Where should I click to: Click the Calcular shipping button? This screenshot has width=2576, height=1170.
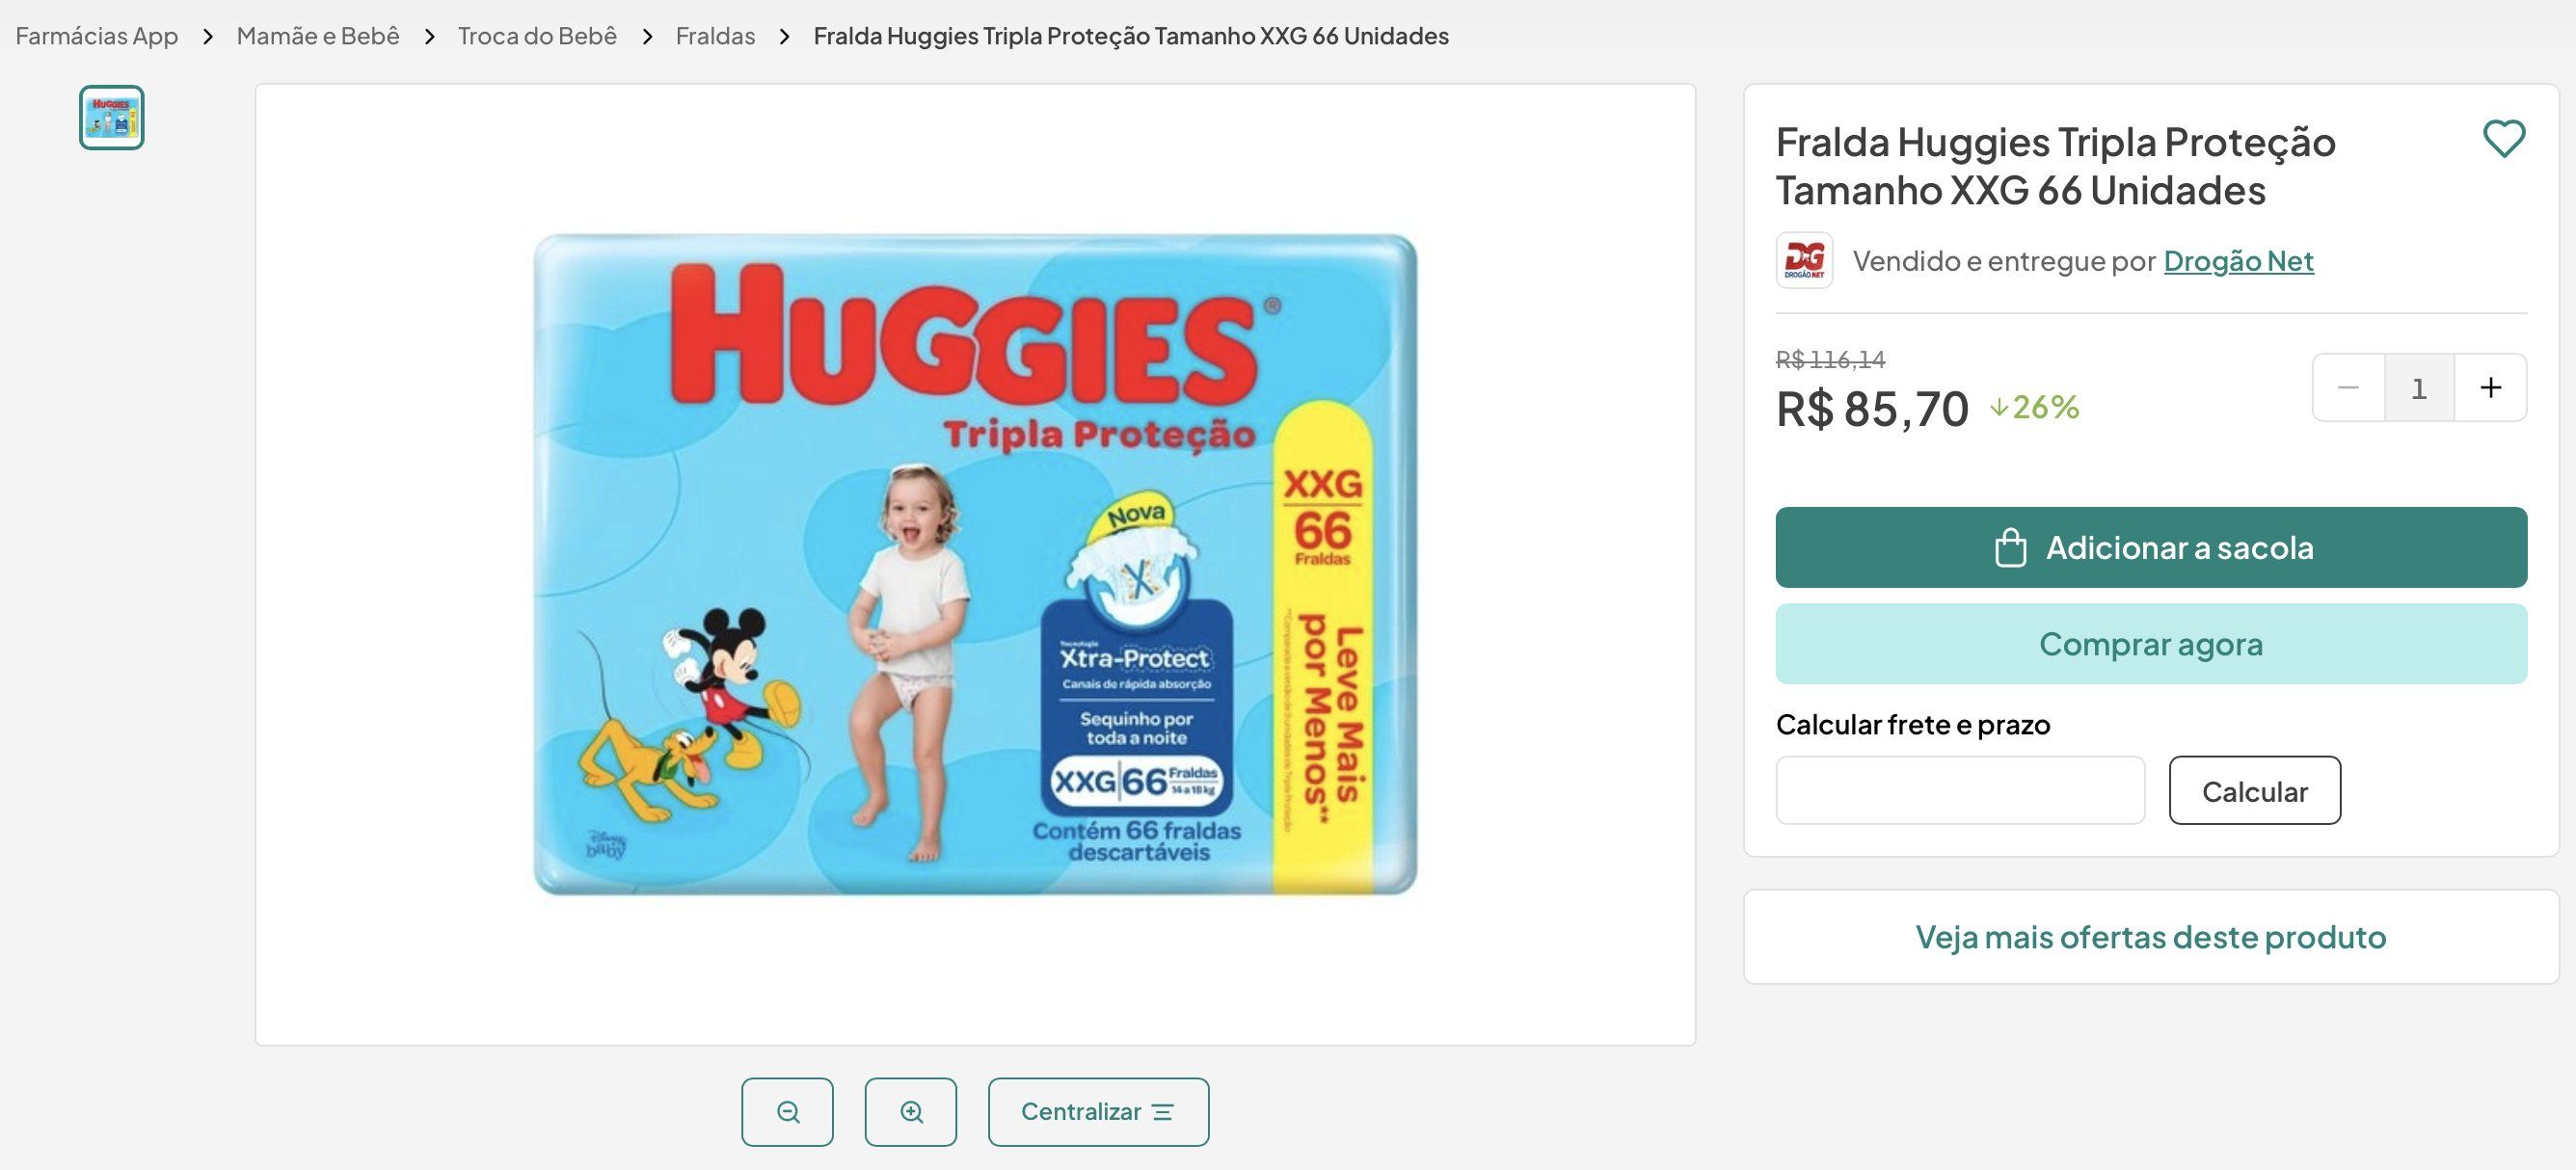(x=2254, y=791)
